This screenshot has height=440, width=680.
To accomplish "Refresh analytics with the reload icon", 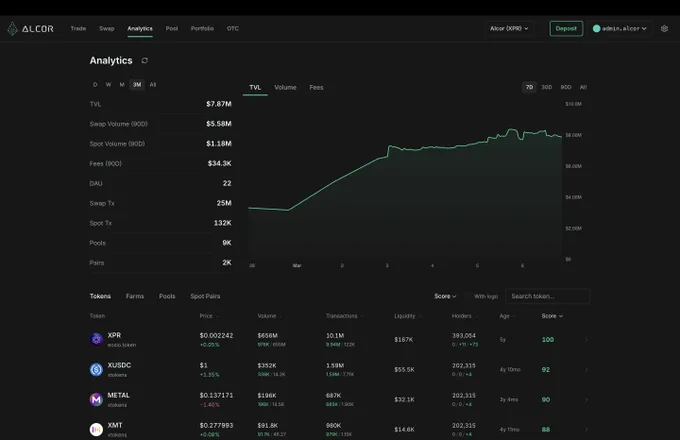I will 145,61.
